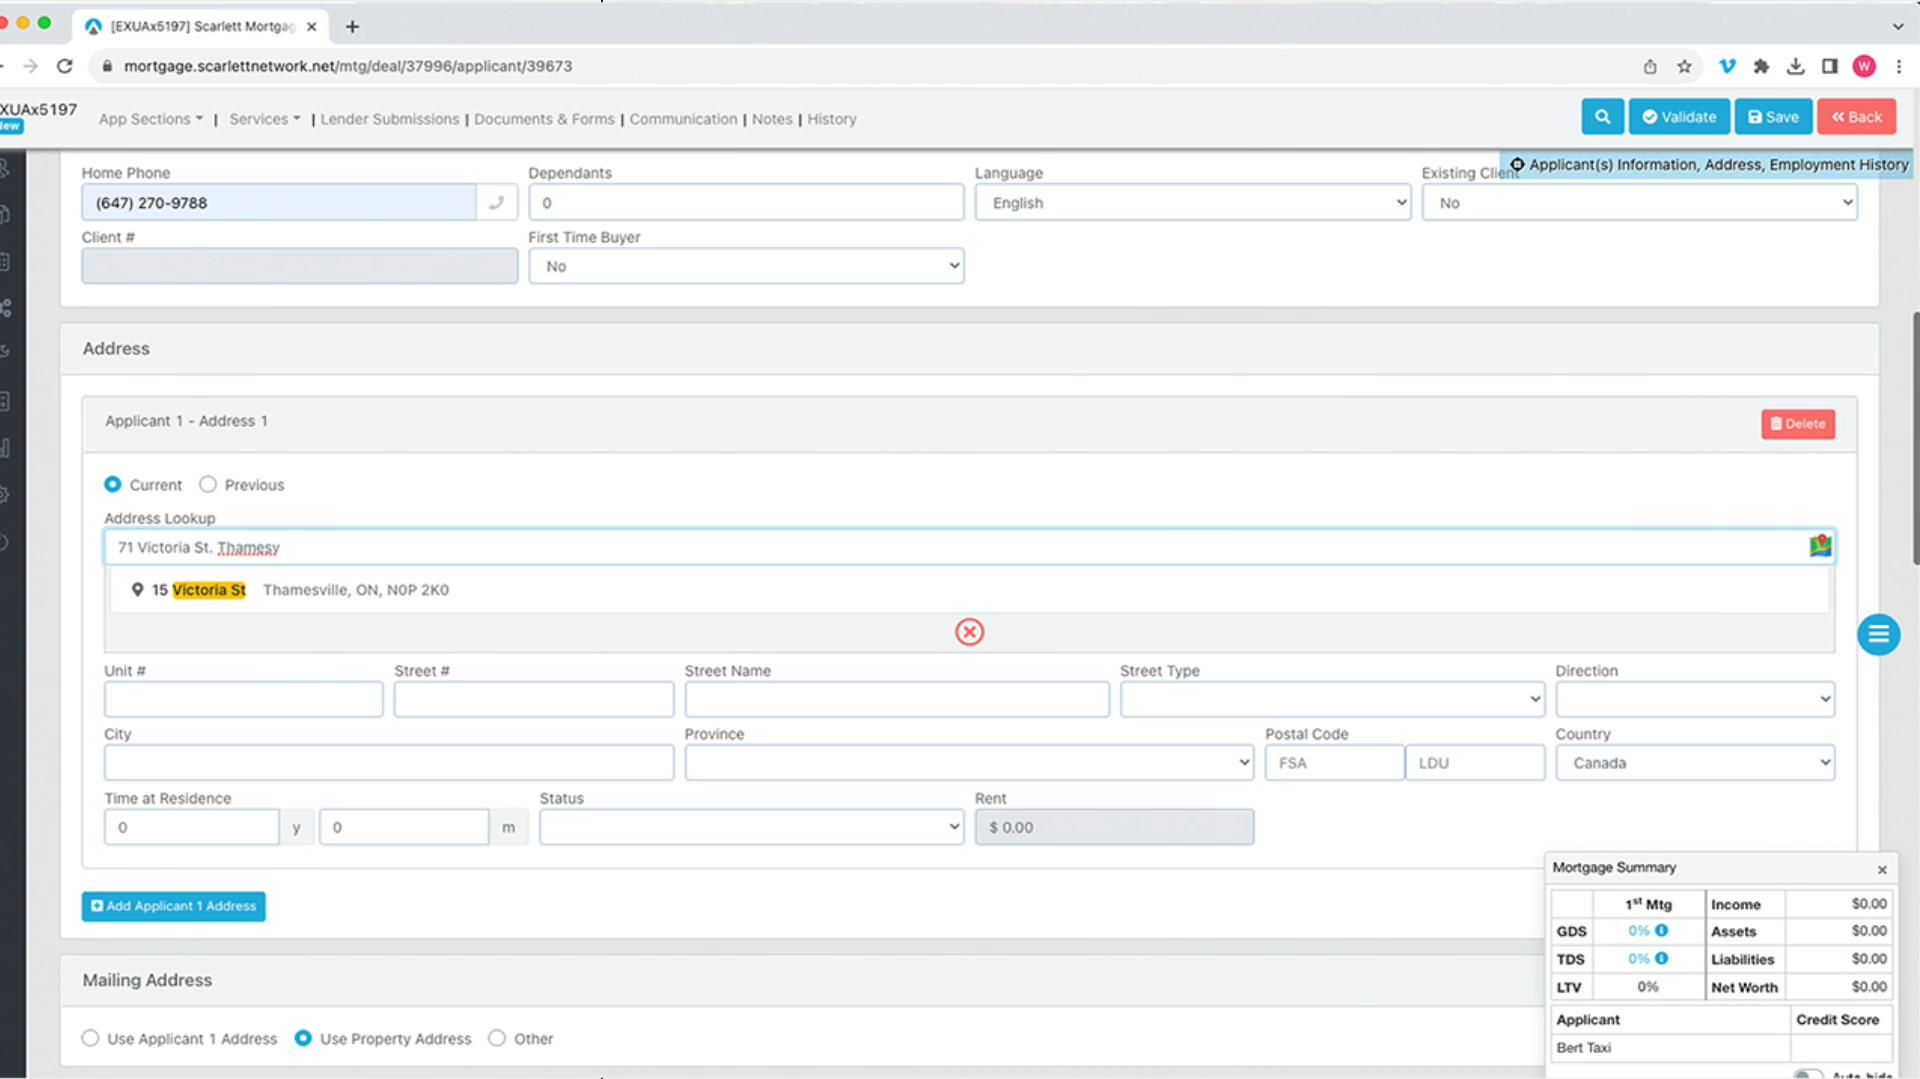
Task: Click the GDS info icon
Action: pyautogui.click(x=1661, y=931)
